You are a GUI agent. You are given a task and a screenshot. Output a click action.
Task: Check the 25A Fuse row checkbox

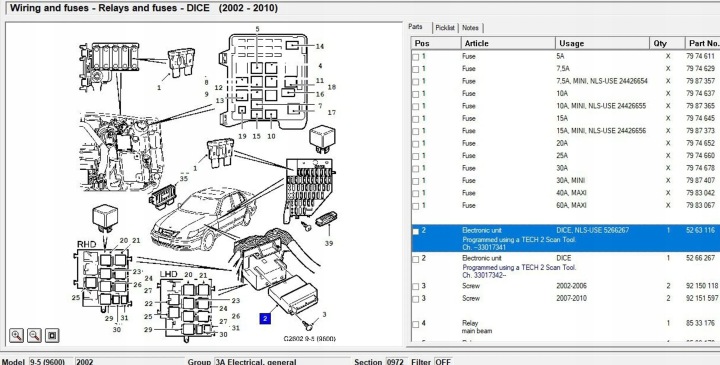click(416, 156)
